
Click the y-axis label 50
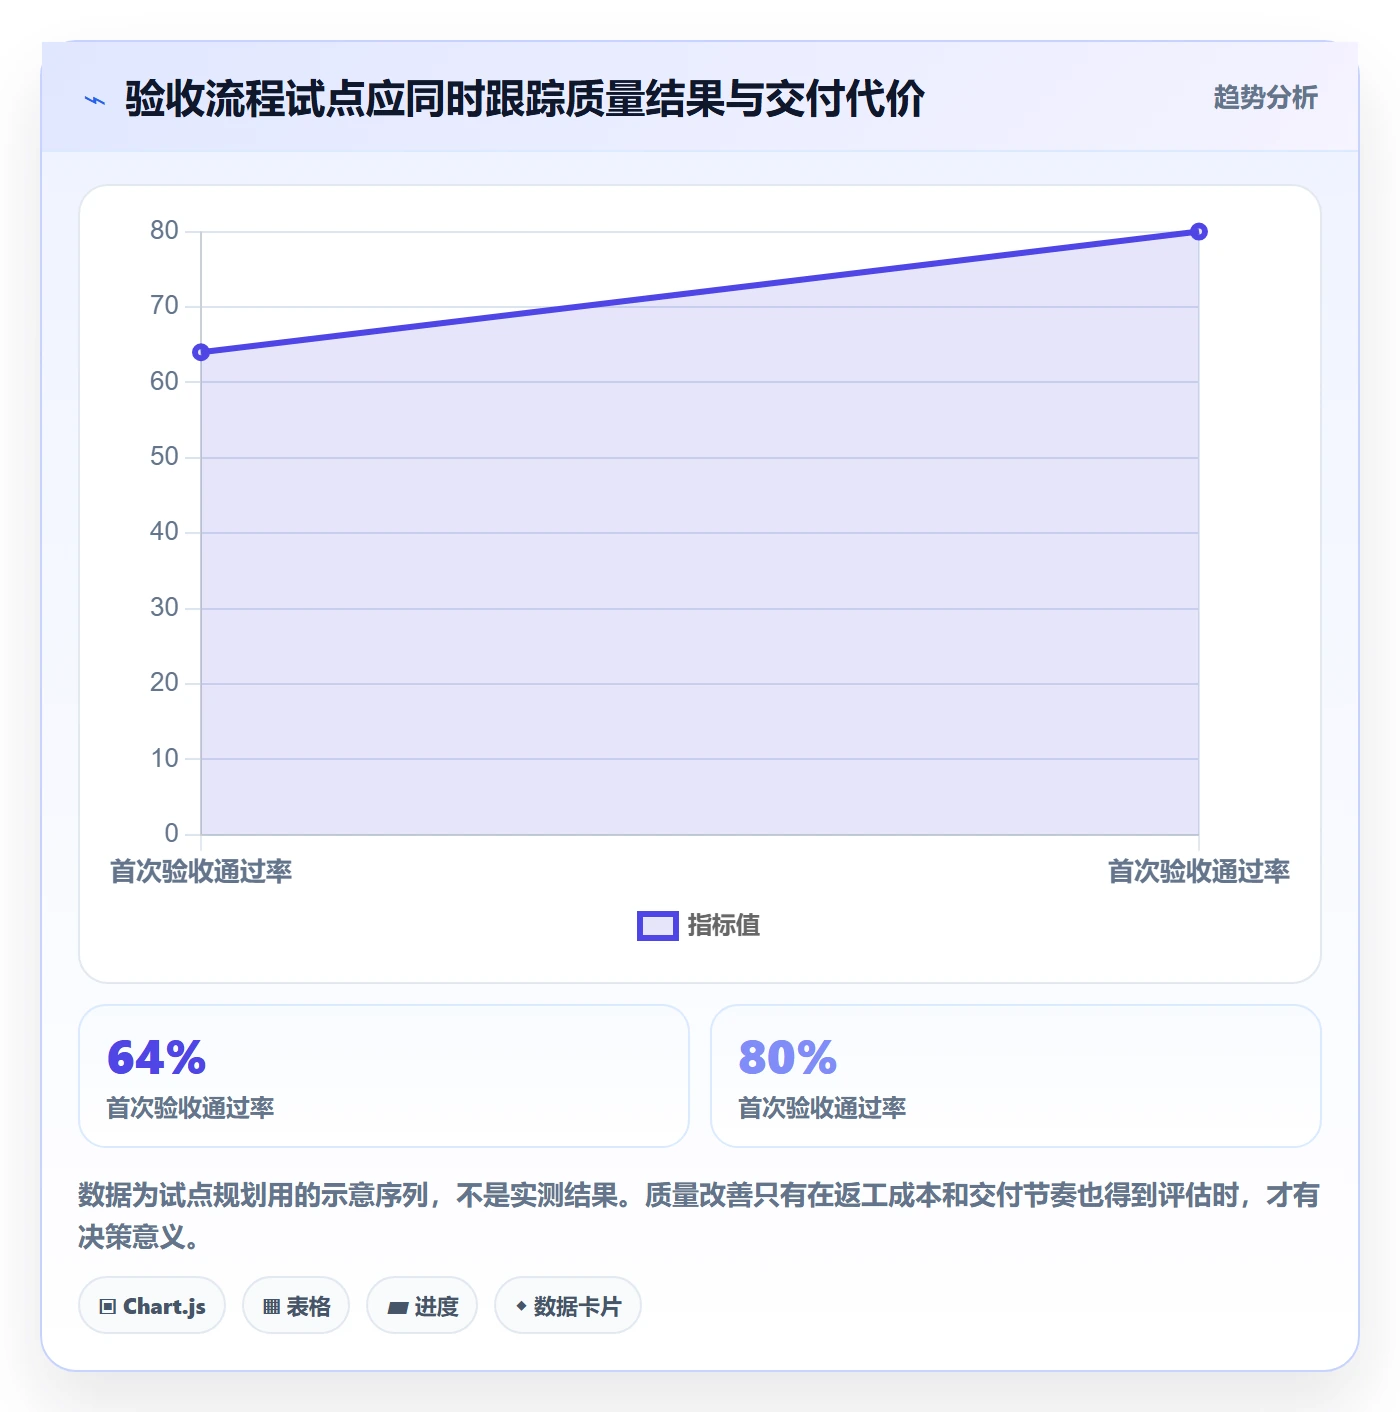tap(164, 457)
